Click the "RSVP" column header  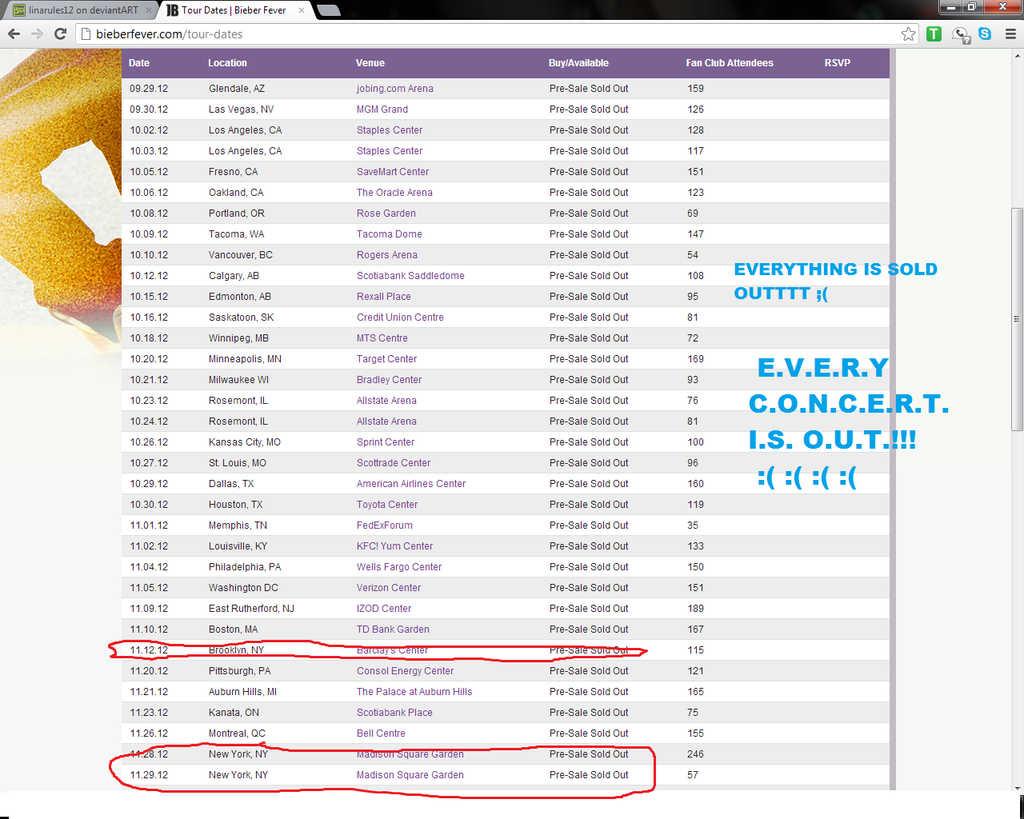click(837, 63)
